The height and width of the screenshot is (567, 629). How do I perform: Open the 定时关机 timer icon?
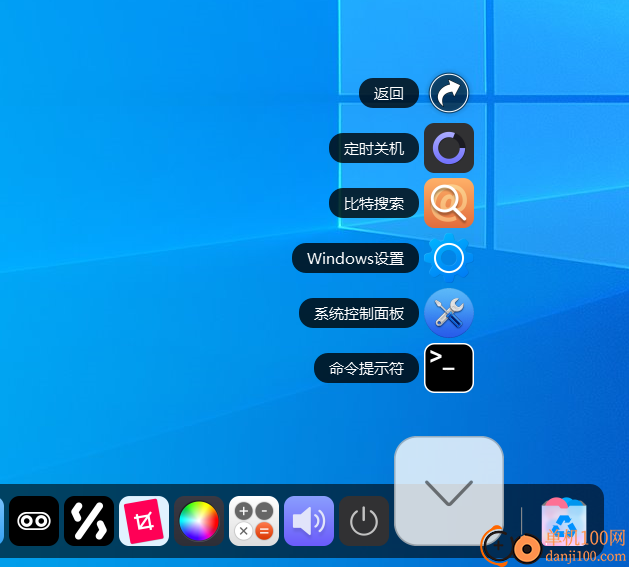coord(449,148)
